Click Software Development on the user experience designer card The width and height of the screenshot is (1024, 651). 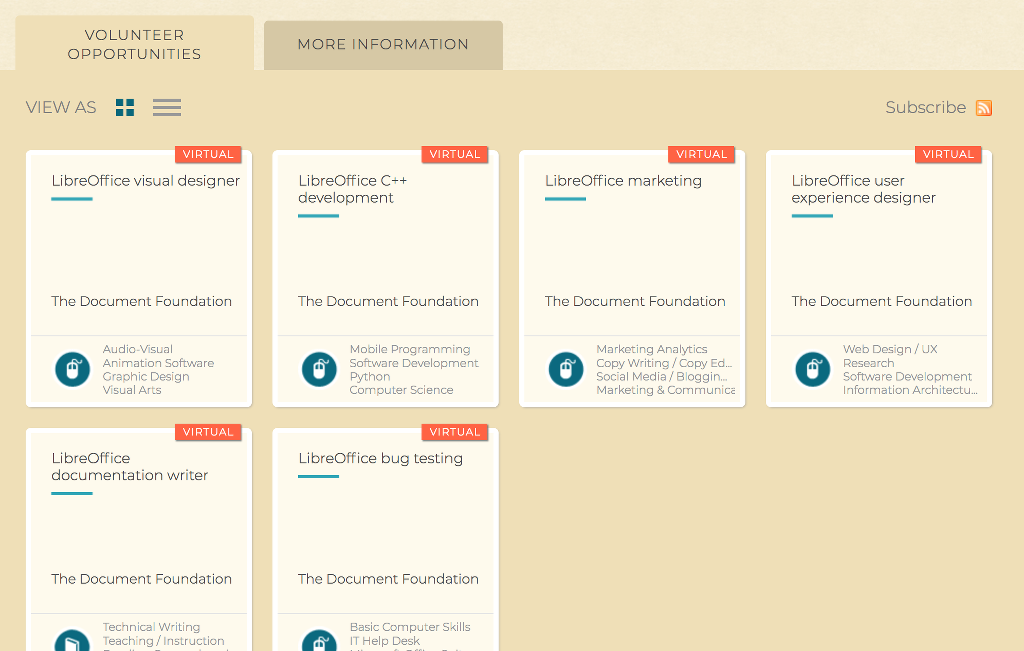pyautogui.click(x=908, y=377)
